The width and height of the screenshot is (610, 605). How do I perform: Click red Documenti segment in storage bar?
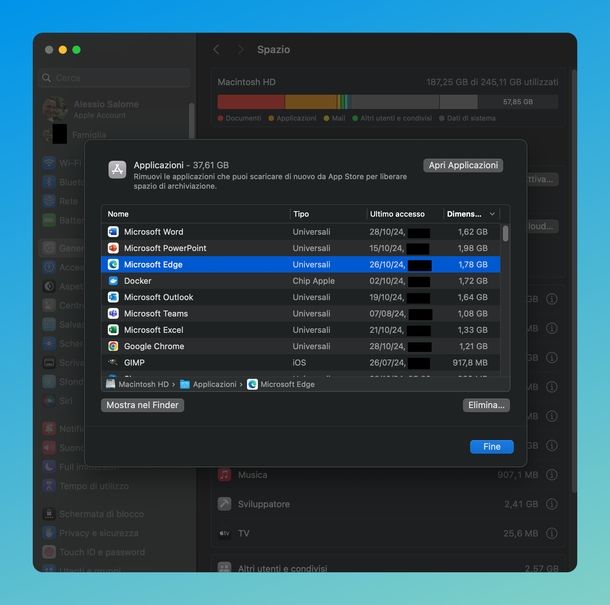pyautogui.click(x=251, y=102)
